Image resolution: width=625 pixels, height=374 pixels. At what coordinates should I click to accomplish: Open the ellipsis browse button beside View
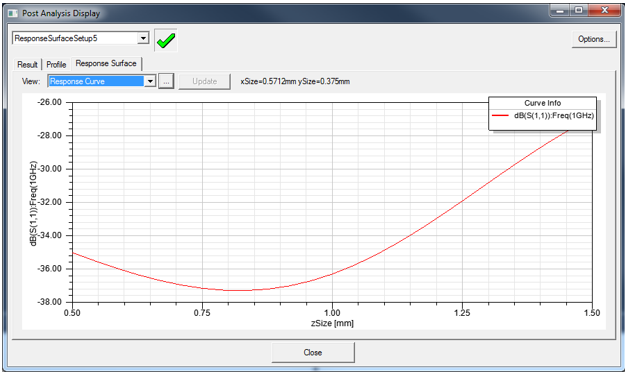pos(166,81)
